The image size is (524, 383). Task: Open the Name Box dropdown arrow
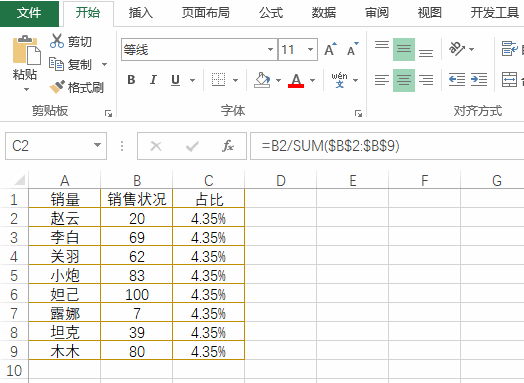tap(97, 145)
